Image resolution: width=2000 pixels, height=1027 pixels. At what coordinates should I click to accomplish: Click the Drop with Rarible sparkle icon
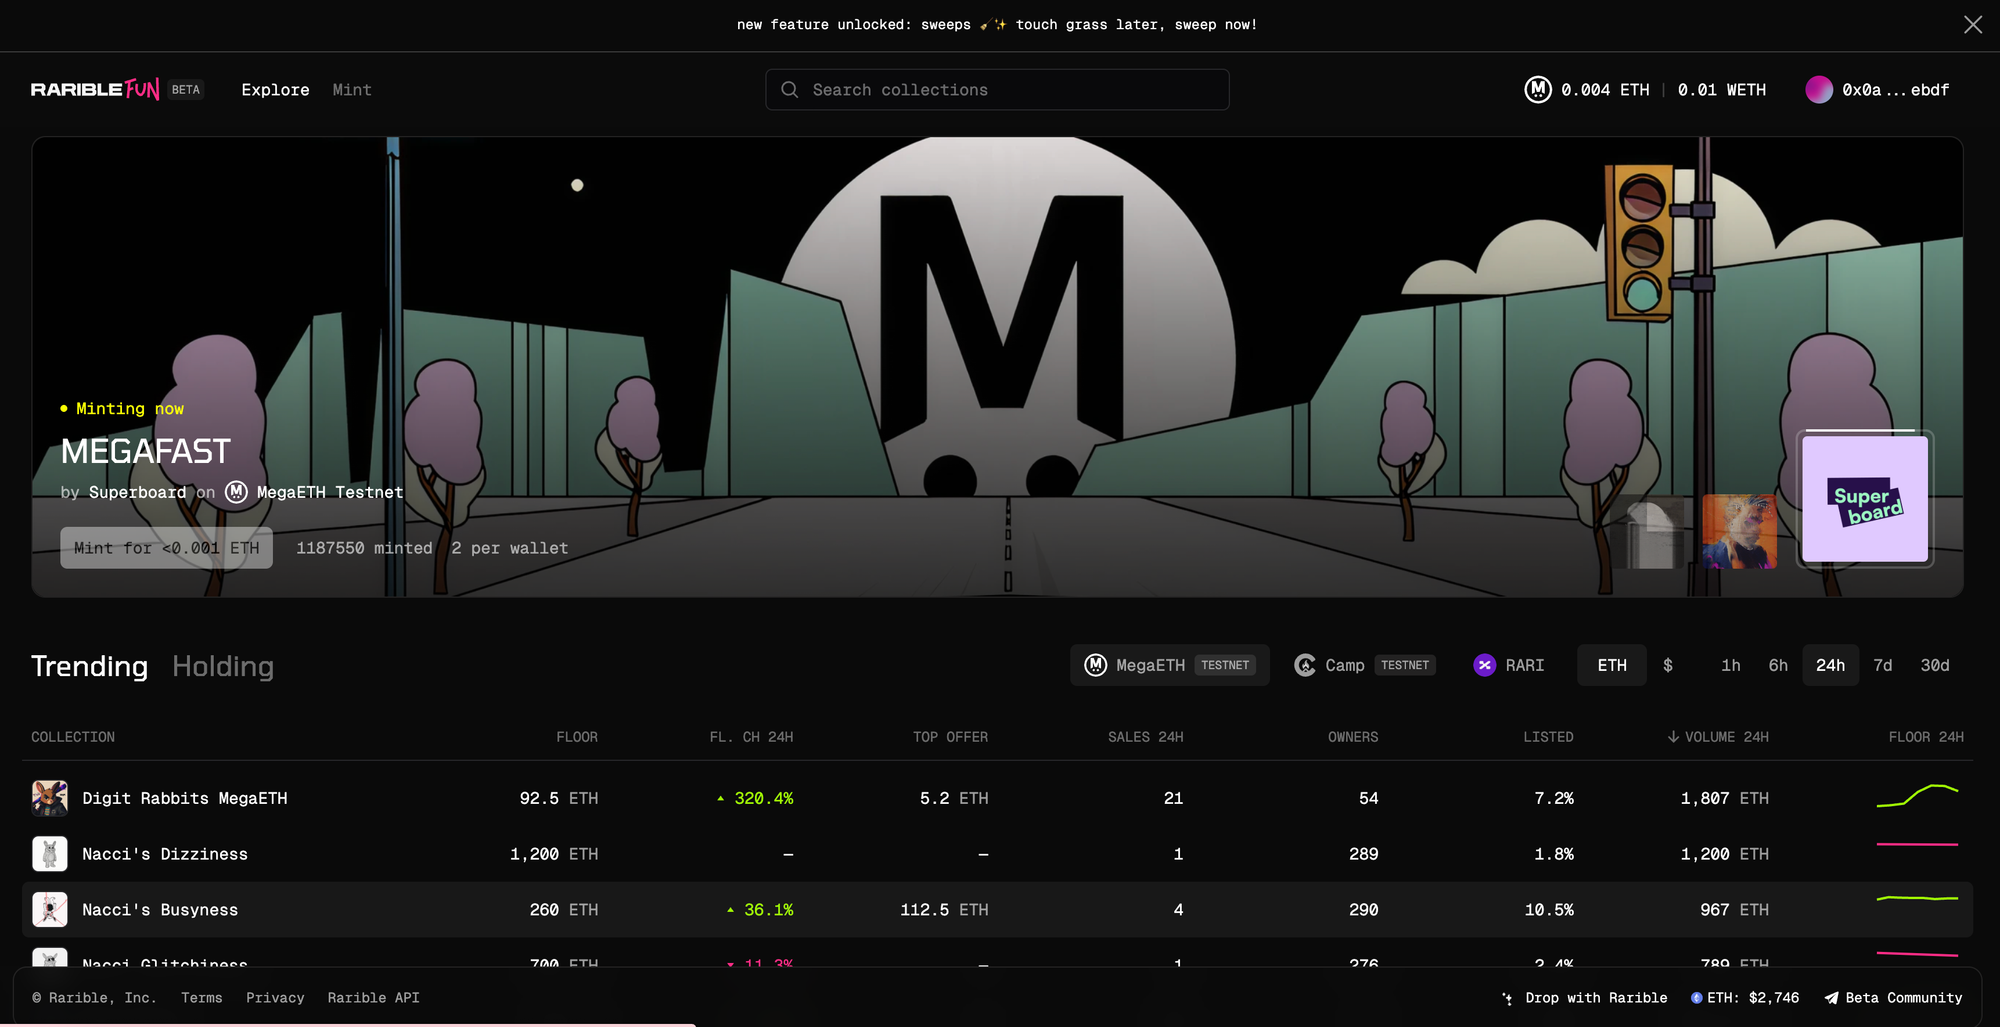point(1507,998)
